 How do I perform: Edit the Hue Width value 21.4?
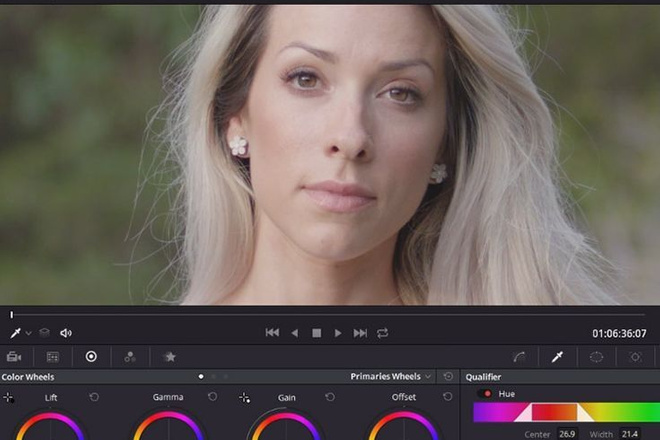630,434
